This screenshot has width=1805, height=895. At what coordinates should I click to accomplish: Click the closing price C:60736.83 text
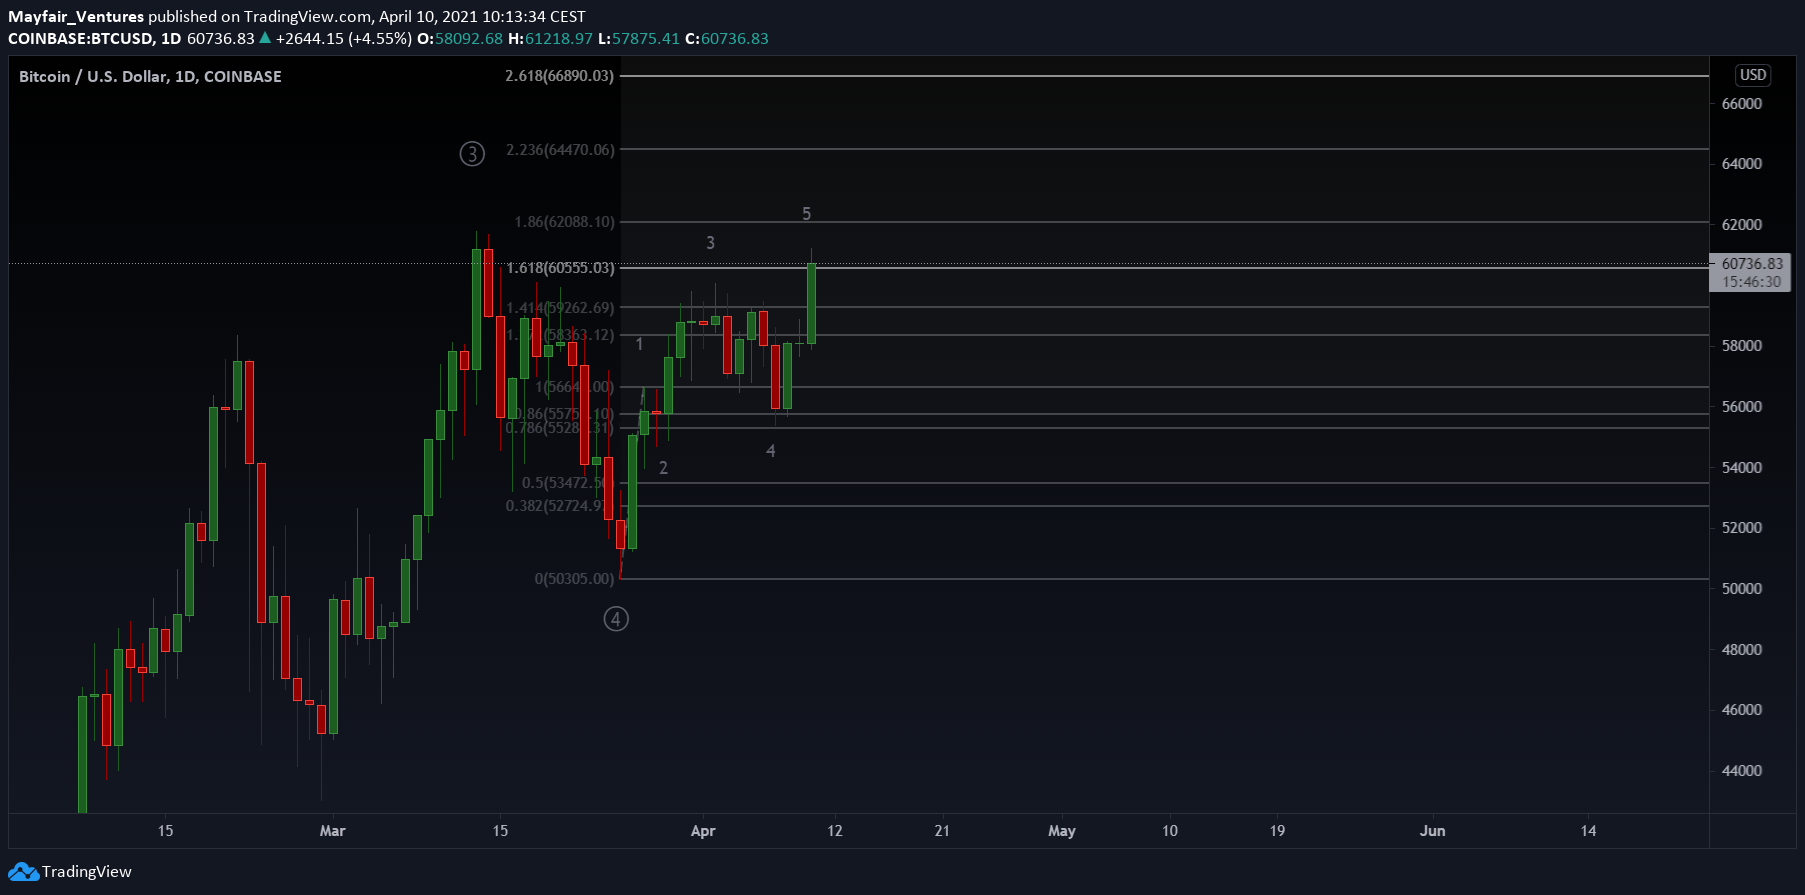727,39
